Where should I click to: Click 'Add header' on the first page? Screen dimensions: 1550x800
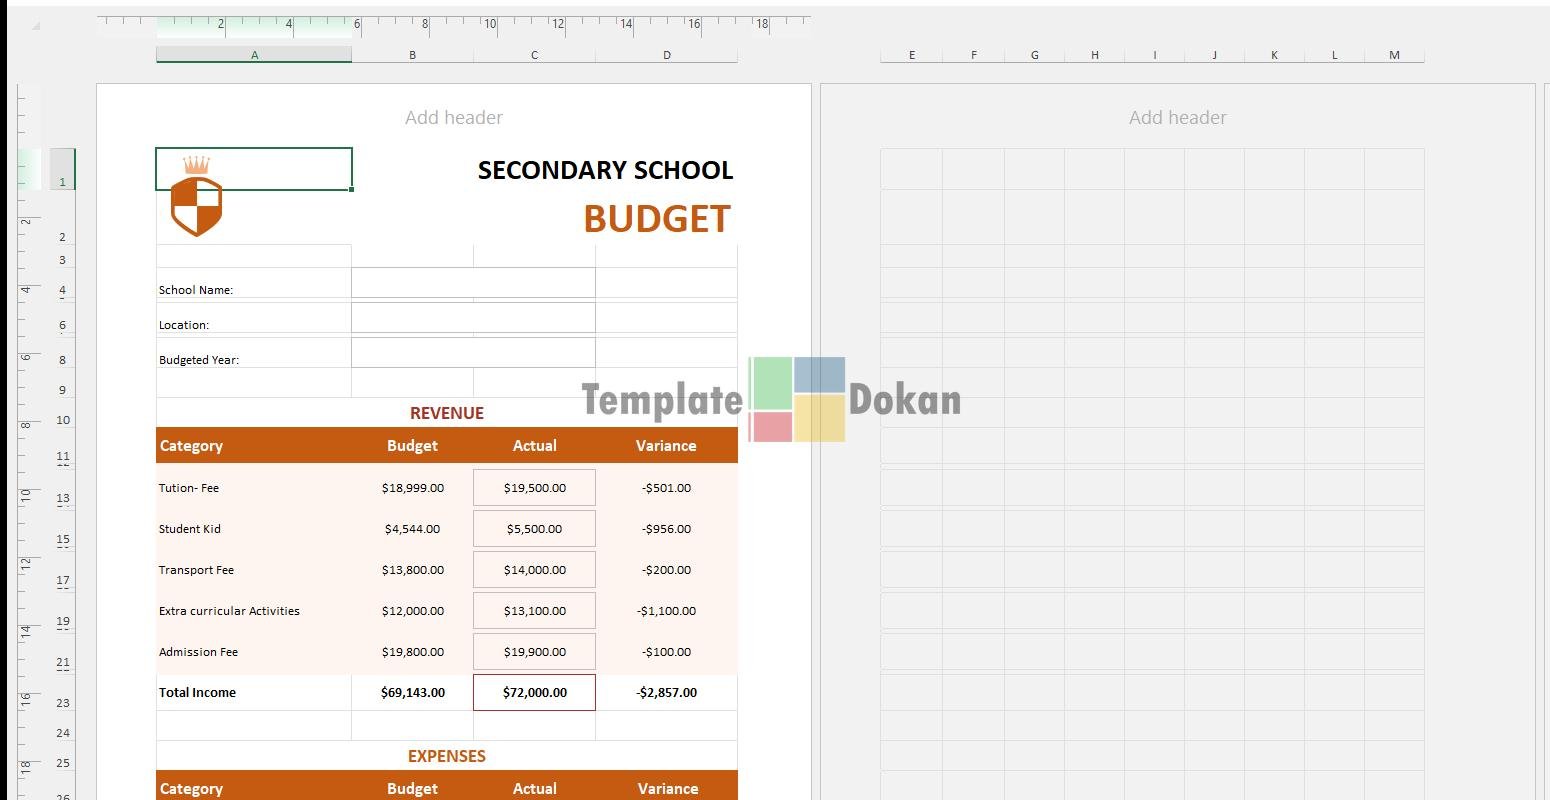coord(453,118)
